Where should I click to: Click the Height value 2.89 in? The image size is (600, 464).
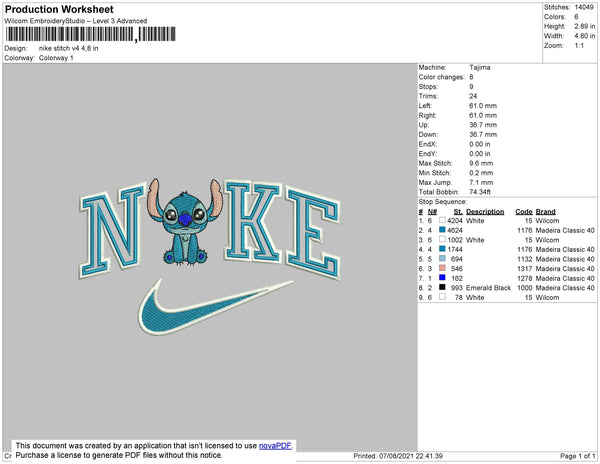pos(585,26)
